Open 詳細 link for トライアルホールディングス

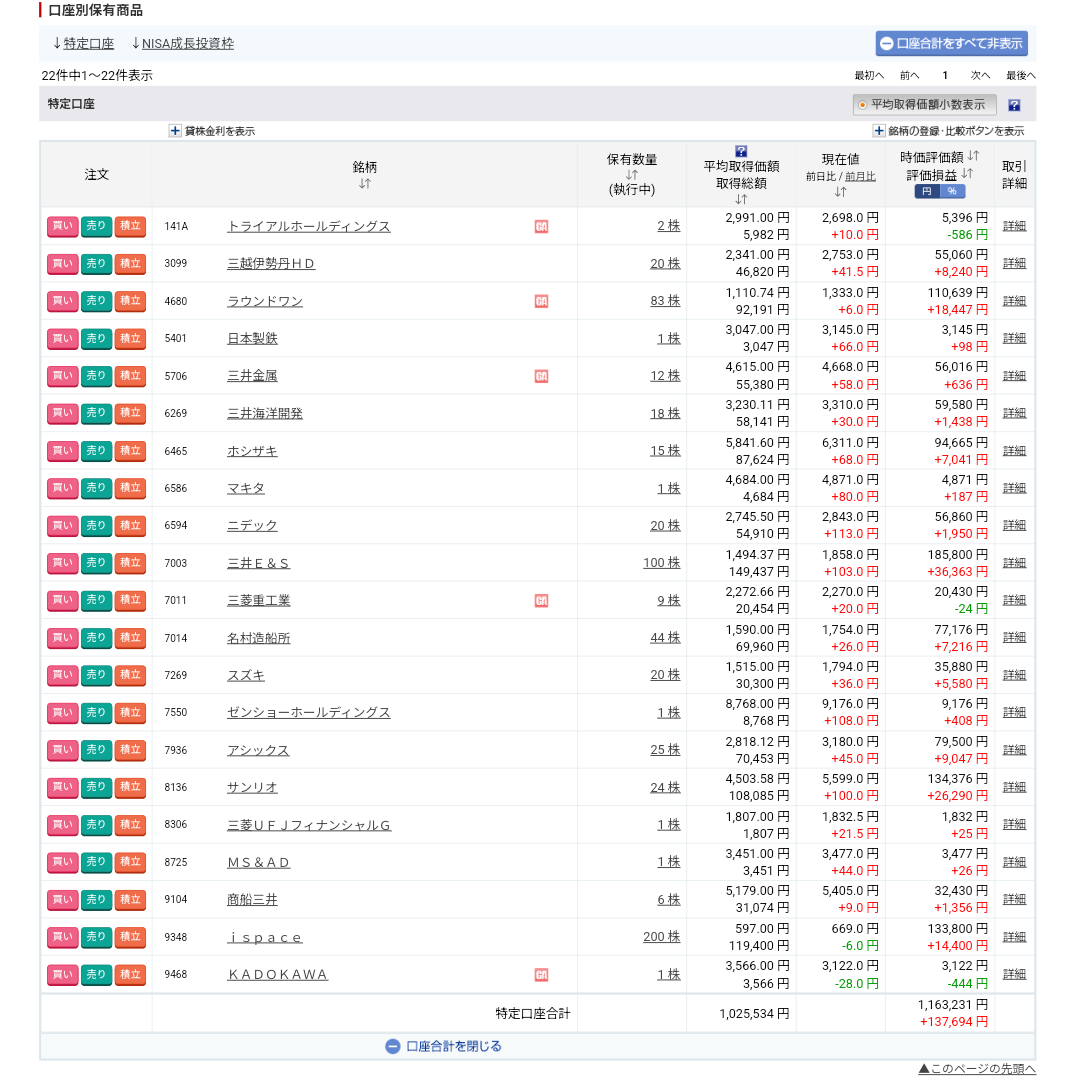[1014, 226]
